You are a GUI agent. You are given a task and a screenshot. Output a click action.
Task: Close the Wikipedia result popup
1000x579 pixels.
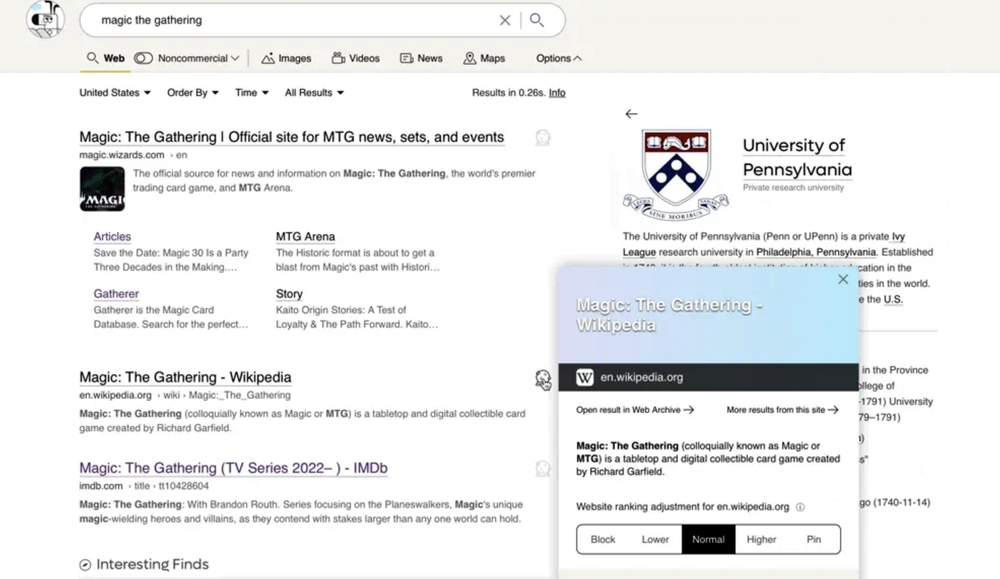click(843, 279)
